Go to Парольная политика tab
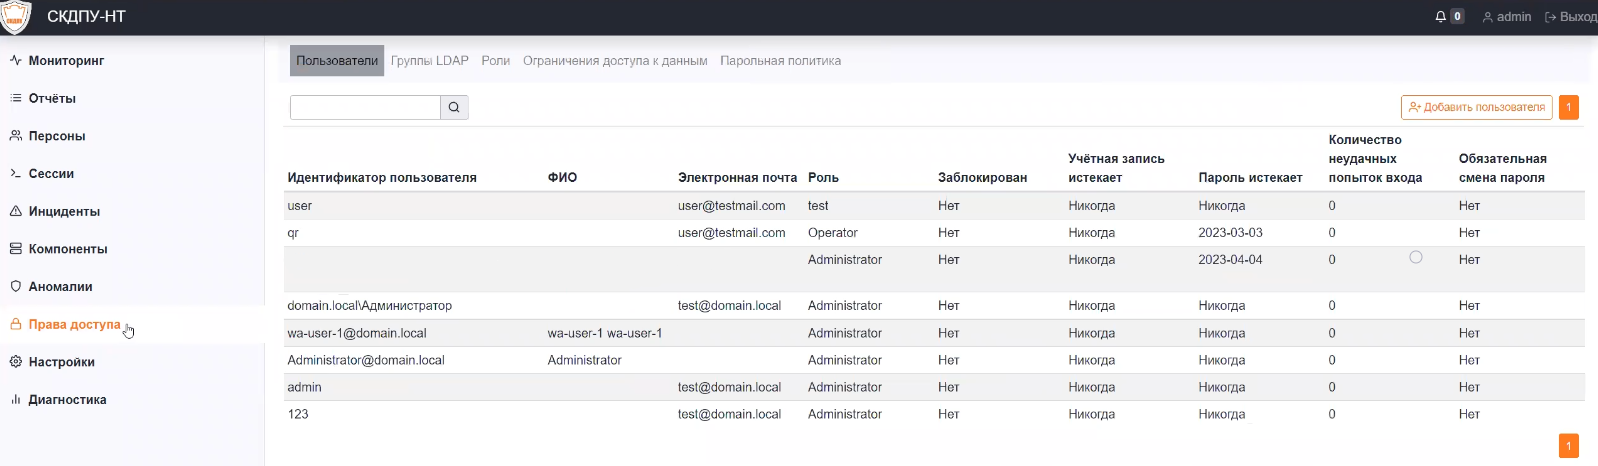This screenshot has height=466, width=1598. pyautogui.click(x=780, y=61)
